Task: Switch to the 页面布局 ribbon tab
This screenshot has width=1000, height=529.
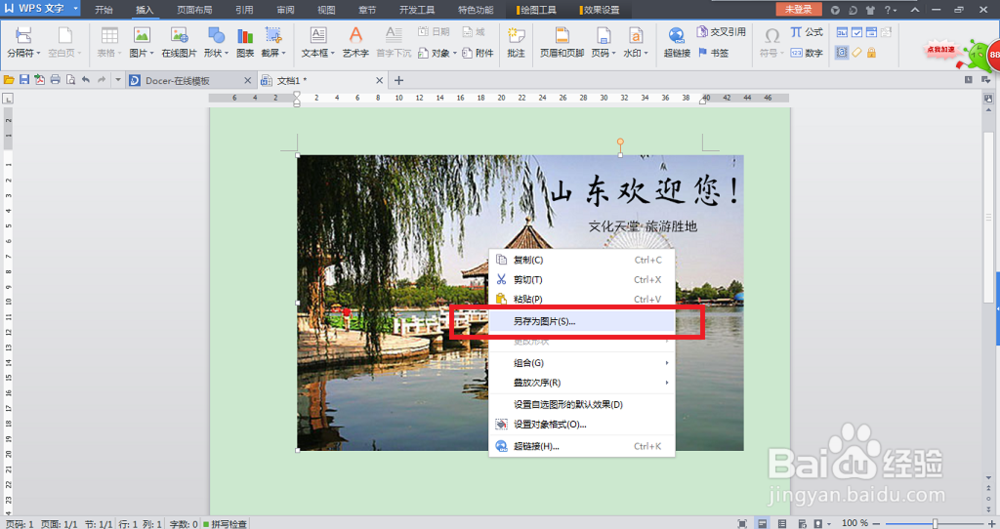Action: (x=195, y=10)
